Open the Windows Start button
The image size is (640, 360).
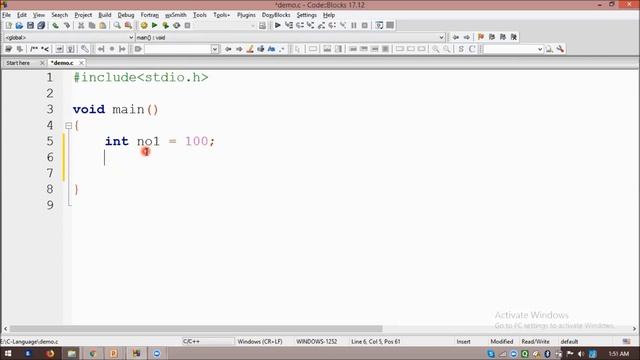[8, 353]
